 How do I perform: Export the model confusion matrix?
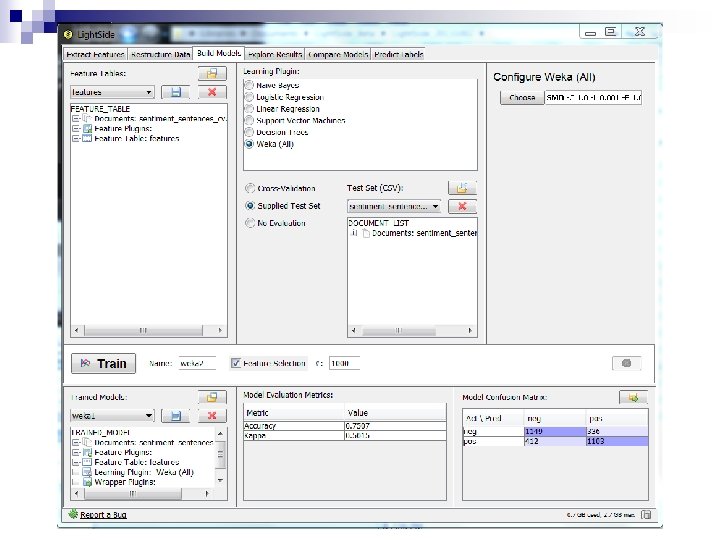coord(633,398)
